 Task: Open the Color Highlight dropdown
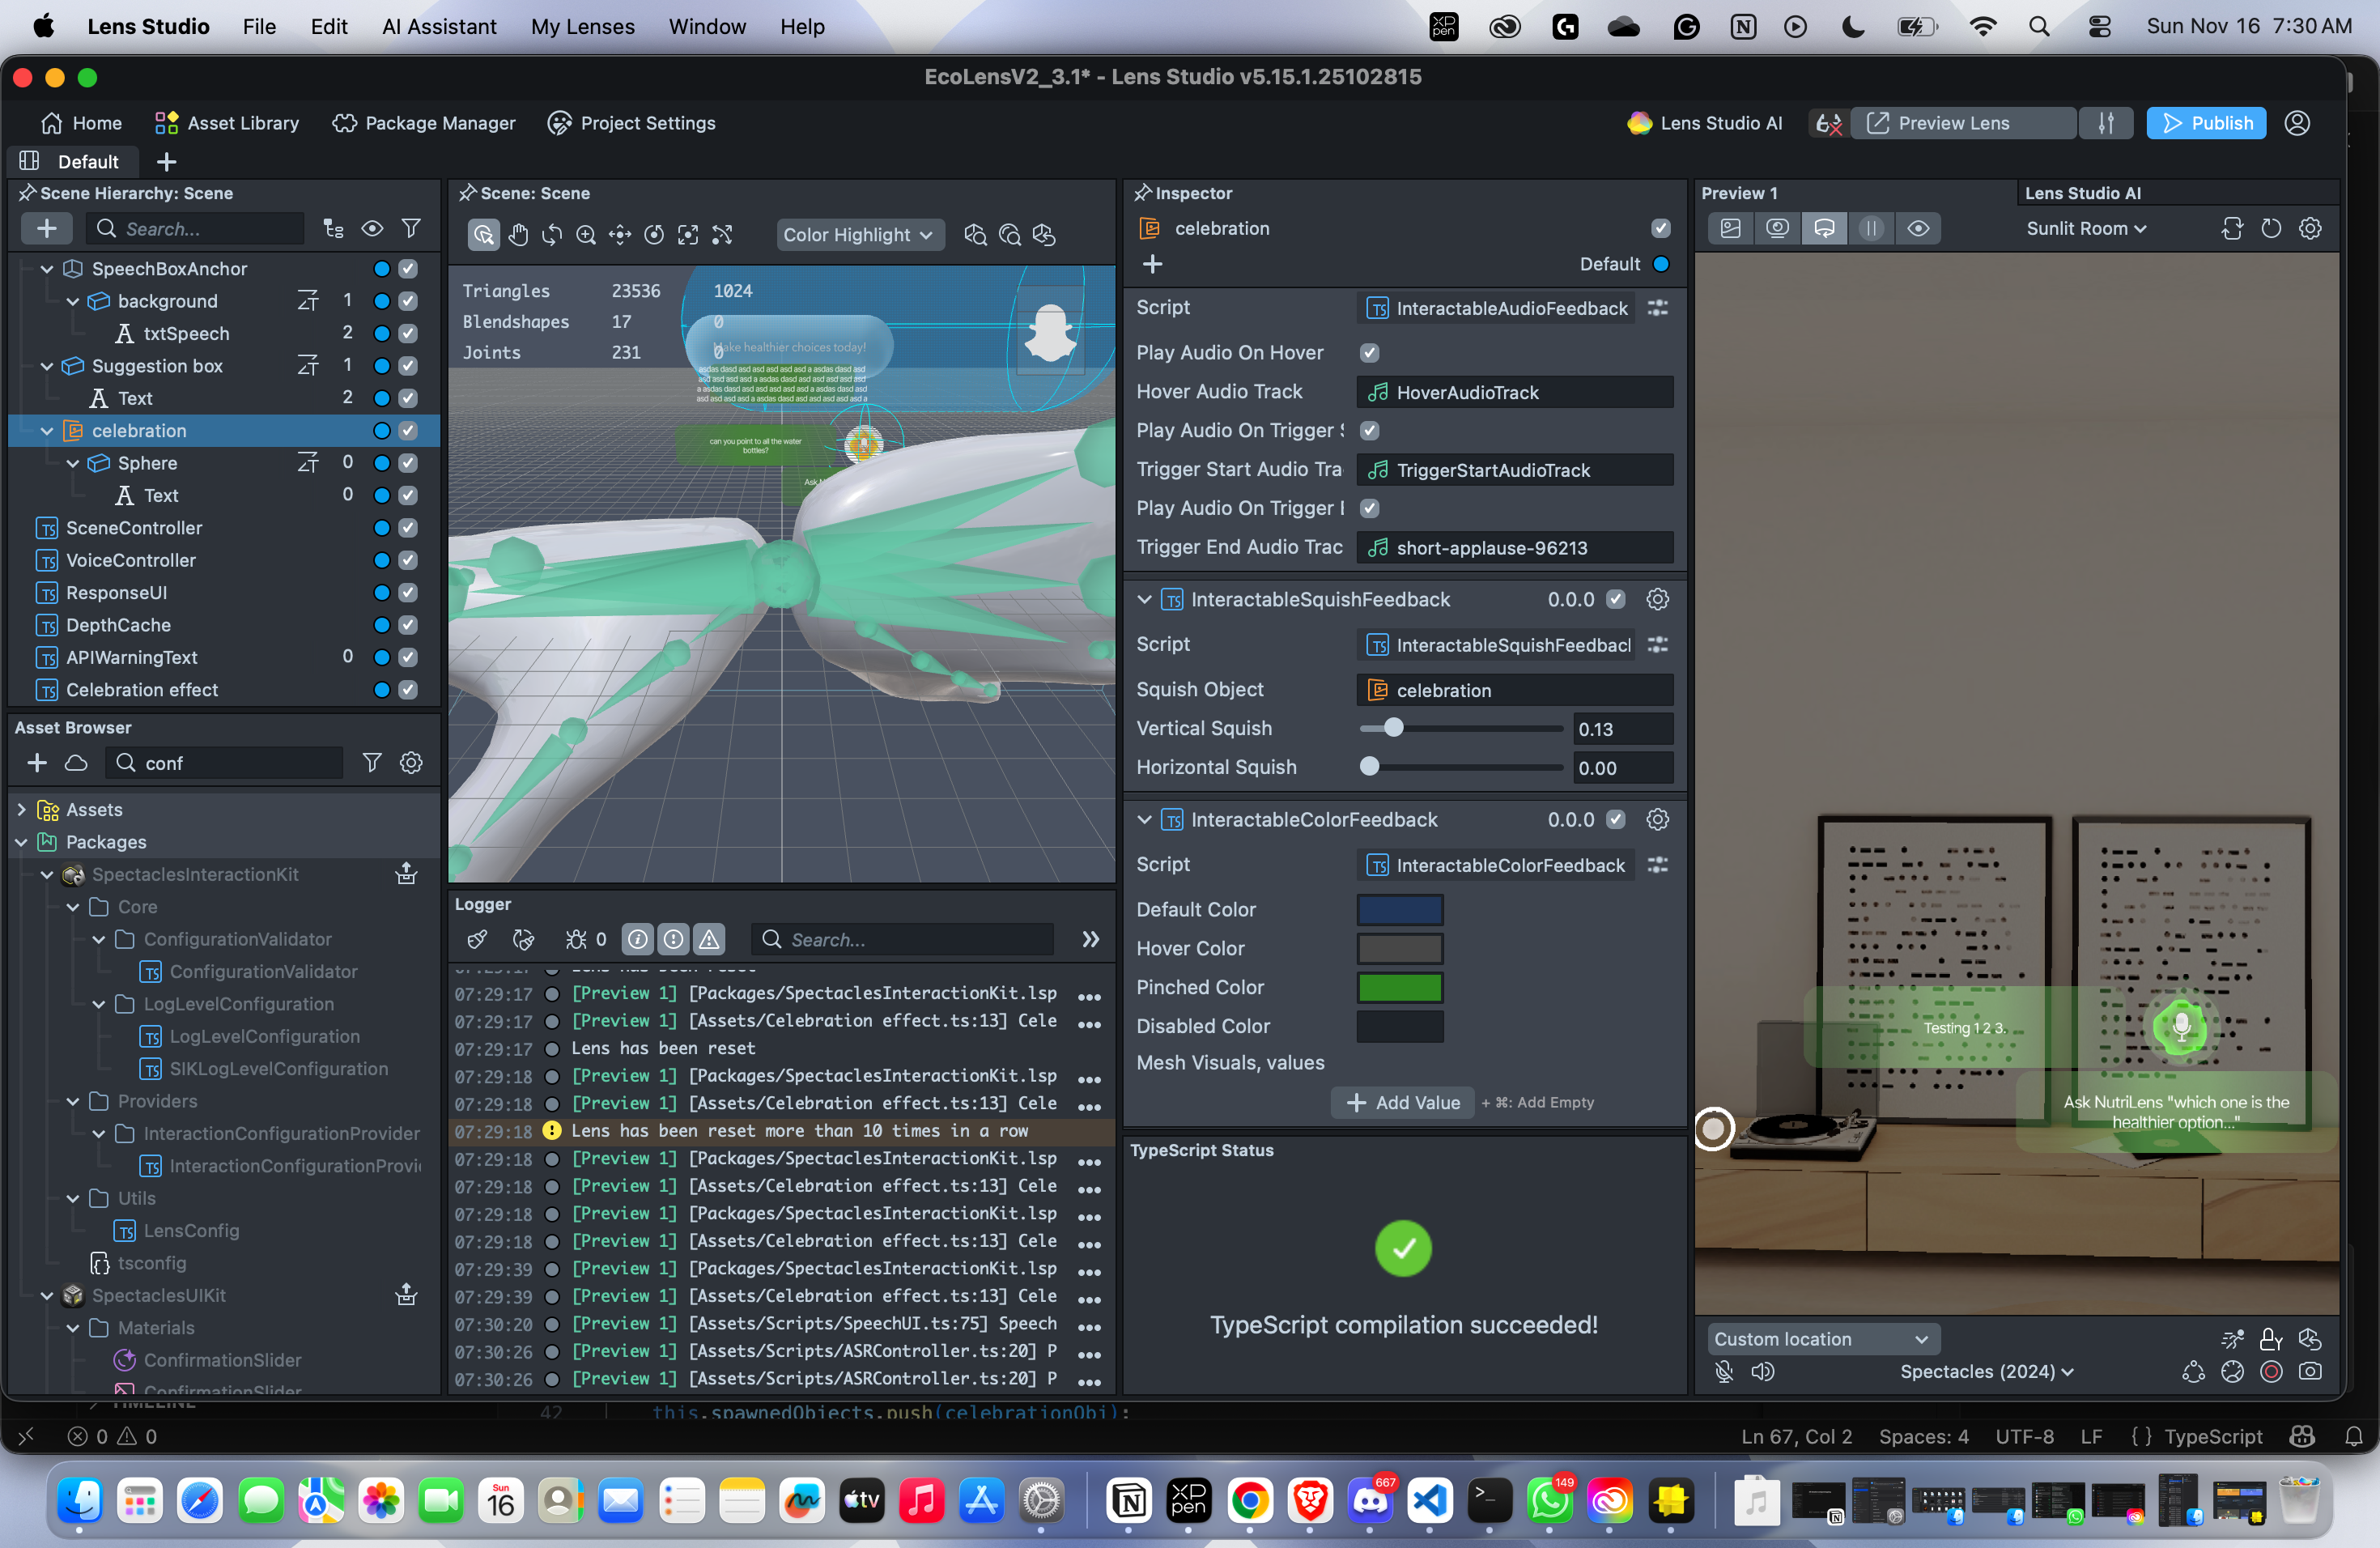[858, 235]
